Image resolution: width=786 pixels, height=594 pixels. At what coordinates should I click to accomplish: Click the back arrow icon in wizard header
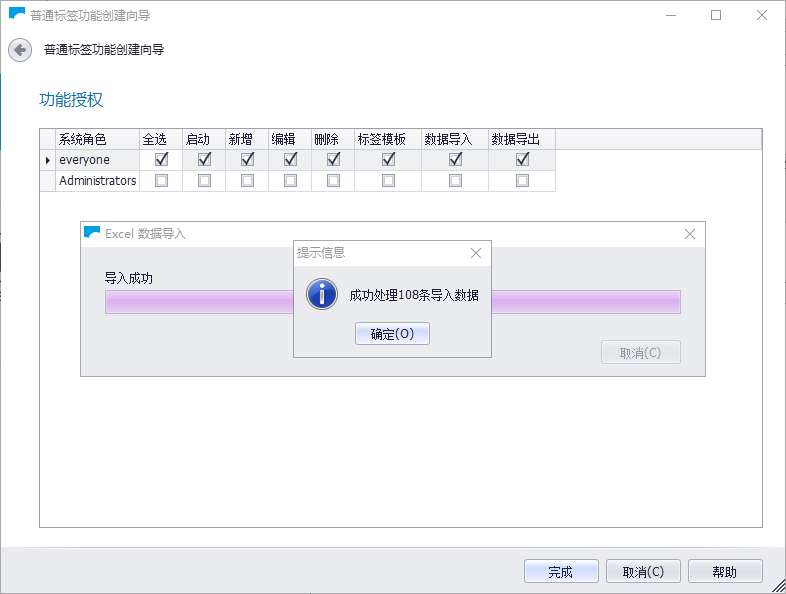coord(20,50)
